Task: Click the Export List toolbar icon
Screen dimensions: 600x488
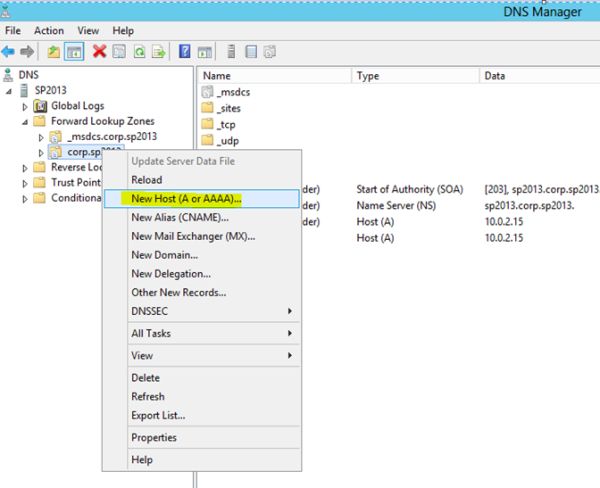Action: [158, 51]
